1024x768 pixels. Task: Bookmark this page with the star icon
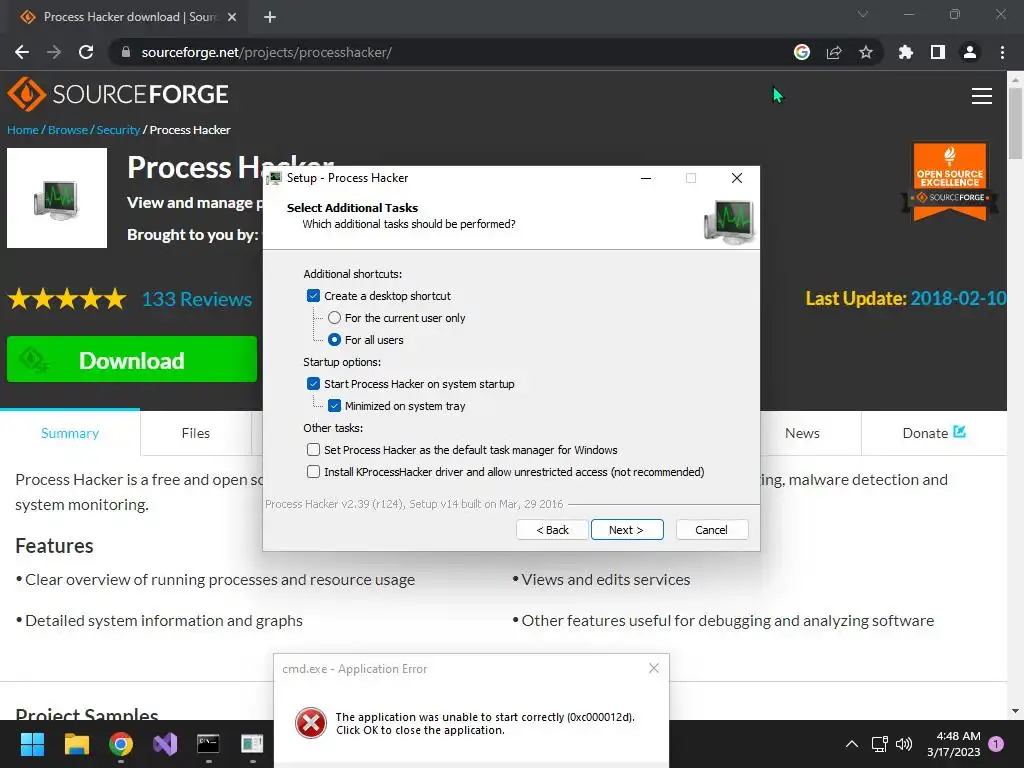(x=866, y=52)
